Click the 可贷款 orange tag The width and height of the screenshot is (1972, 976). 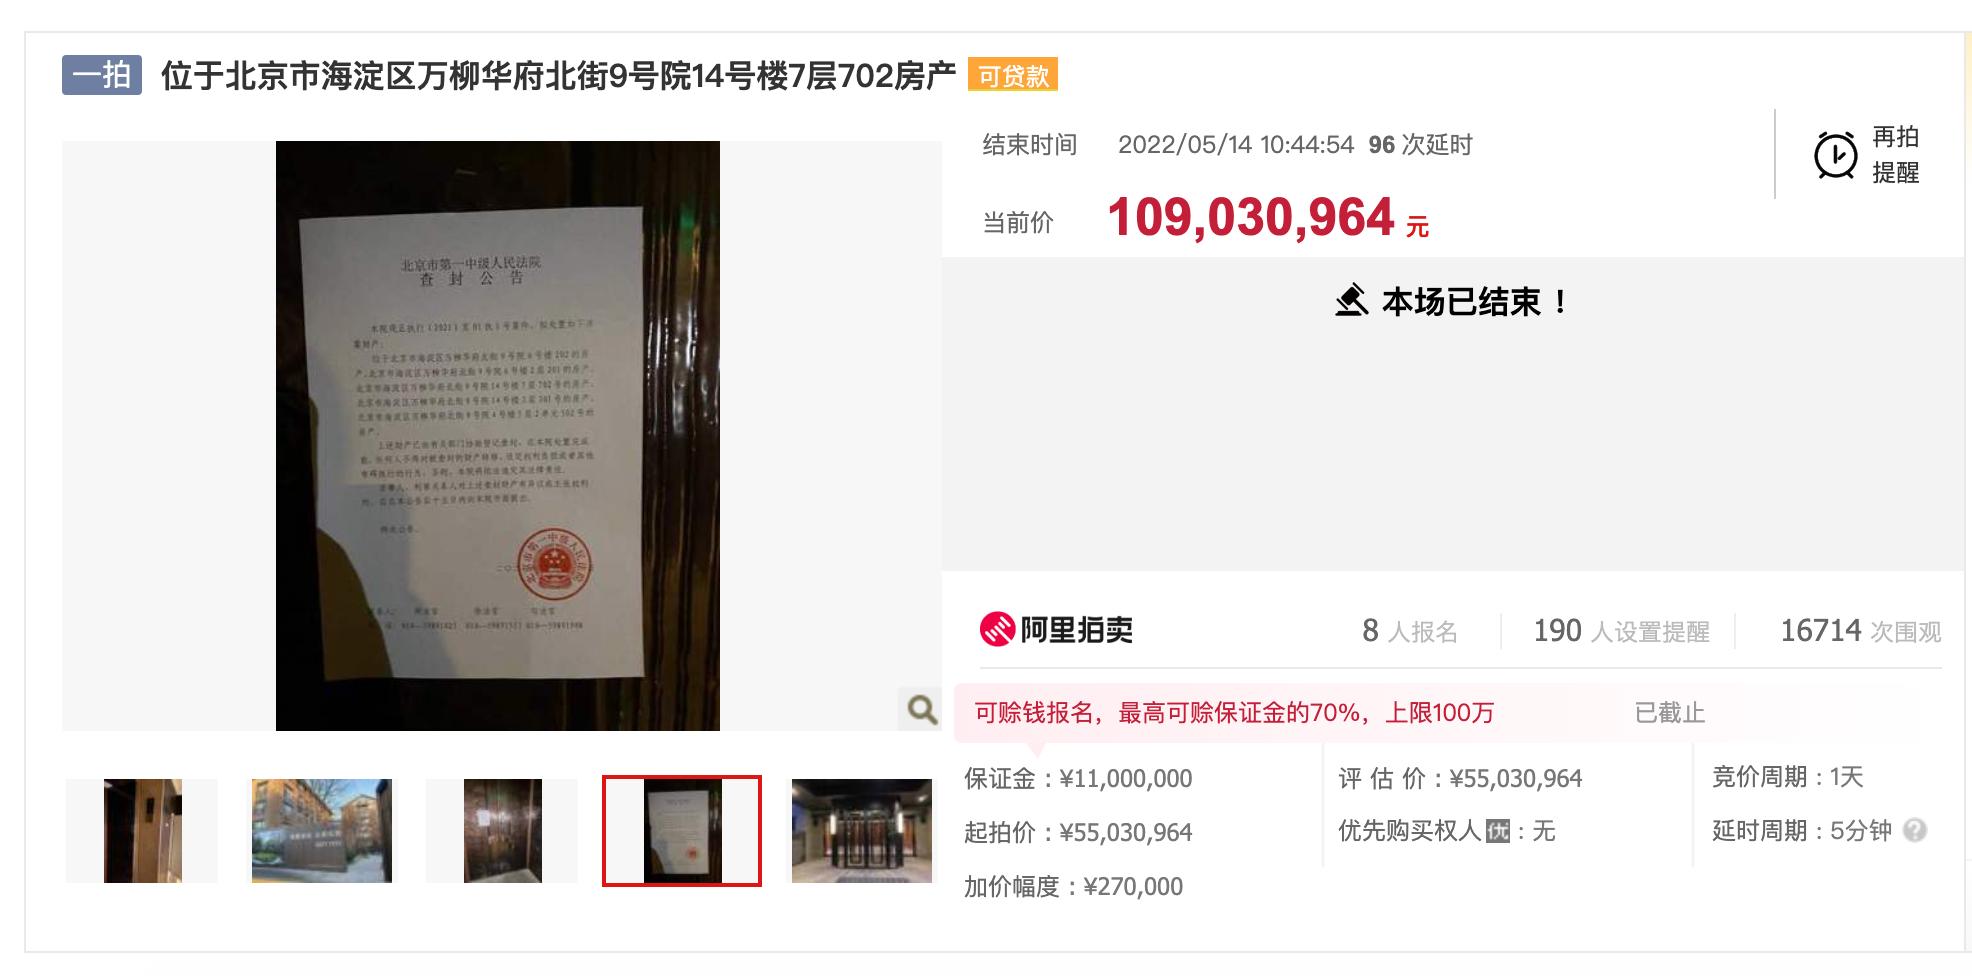coord(1013,75)
